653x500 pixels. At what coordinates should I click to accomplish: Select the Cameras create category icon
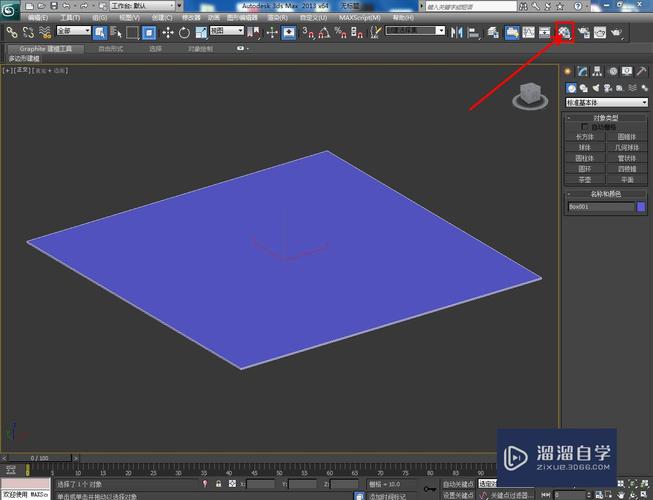tap(608, 88)
